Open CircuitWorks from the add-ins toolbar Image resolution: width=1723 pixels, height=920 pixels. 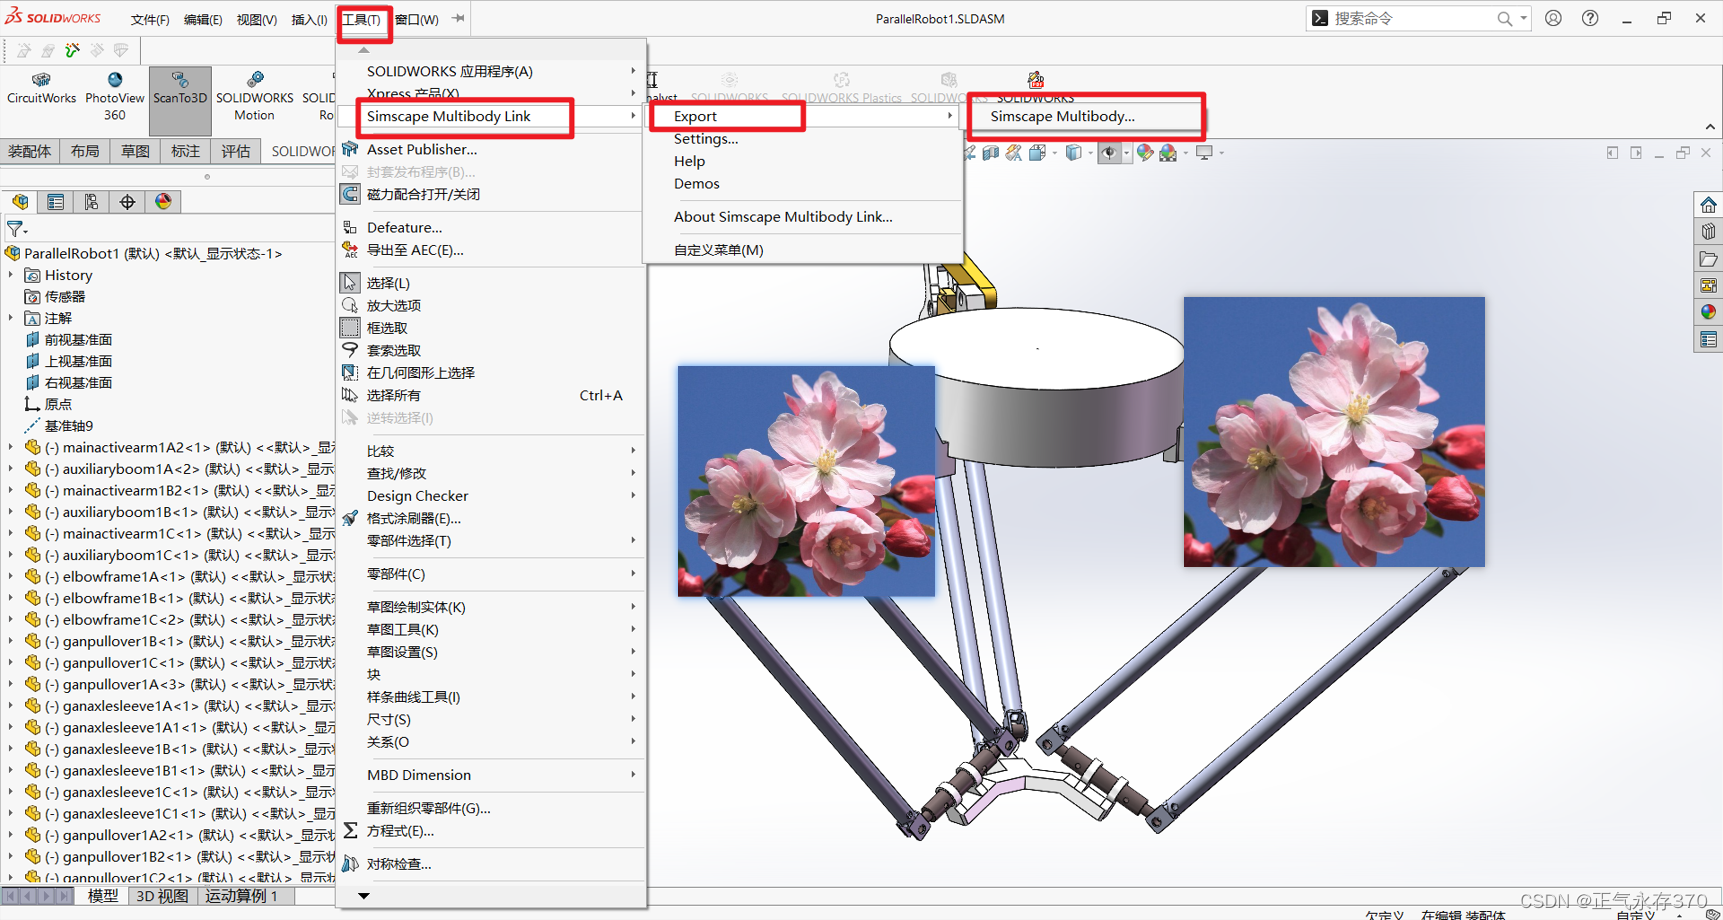point(41,90)
